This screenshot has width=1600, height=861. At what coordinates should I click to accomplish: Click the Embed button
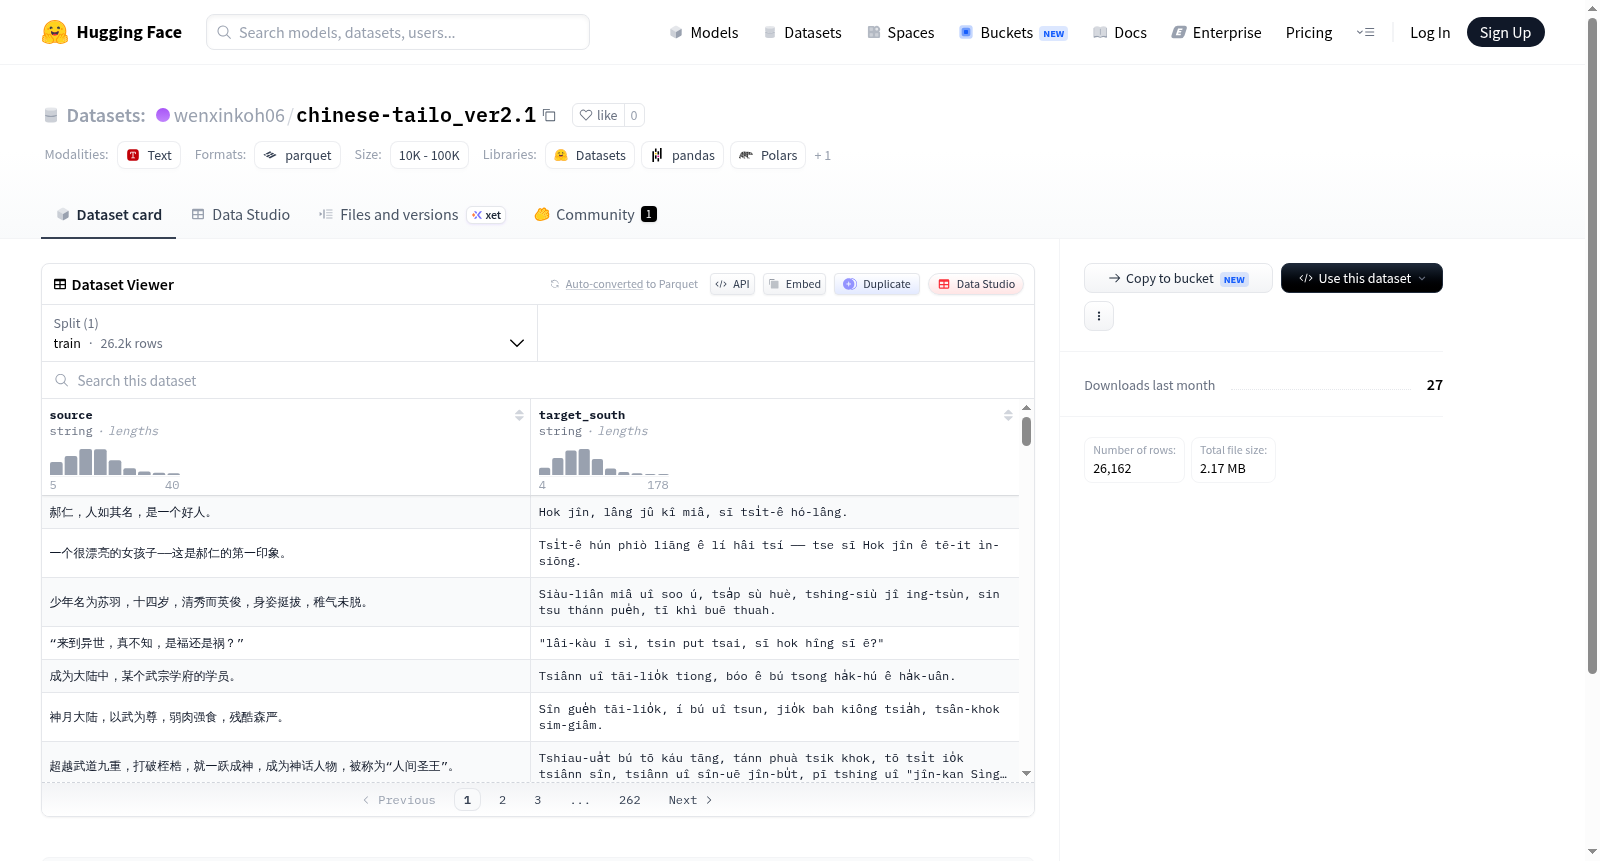click(x=794, y=284)
